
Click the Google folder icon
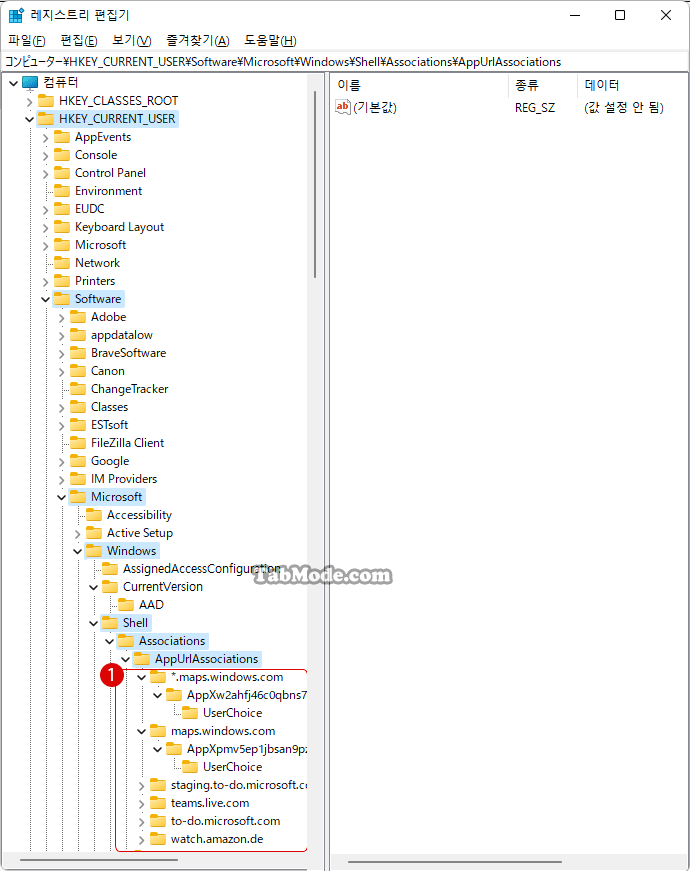coord(78,460)
